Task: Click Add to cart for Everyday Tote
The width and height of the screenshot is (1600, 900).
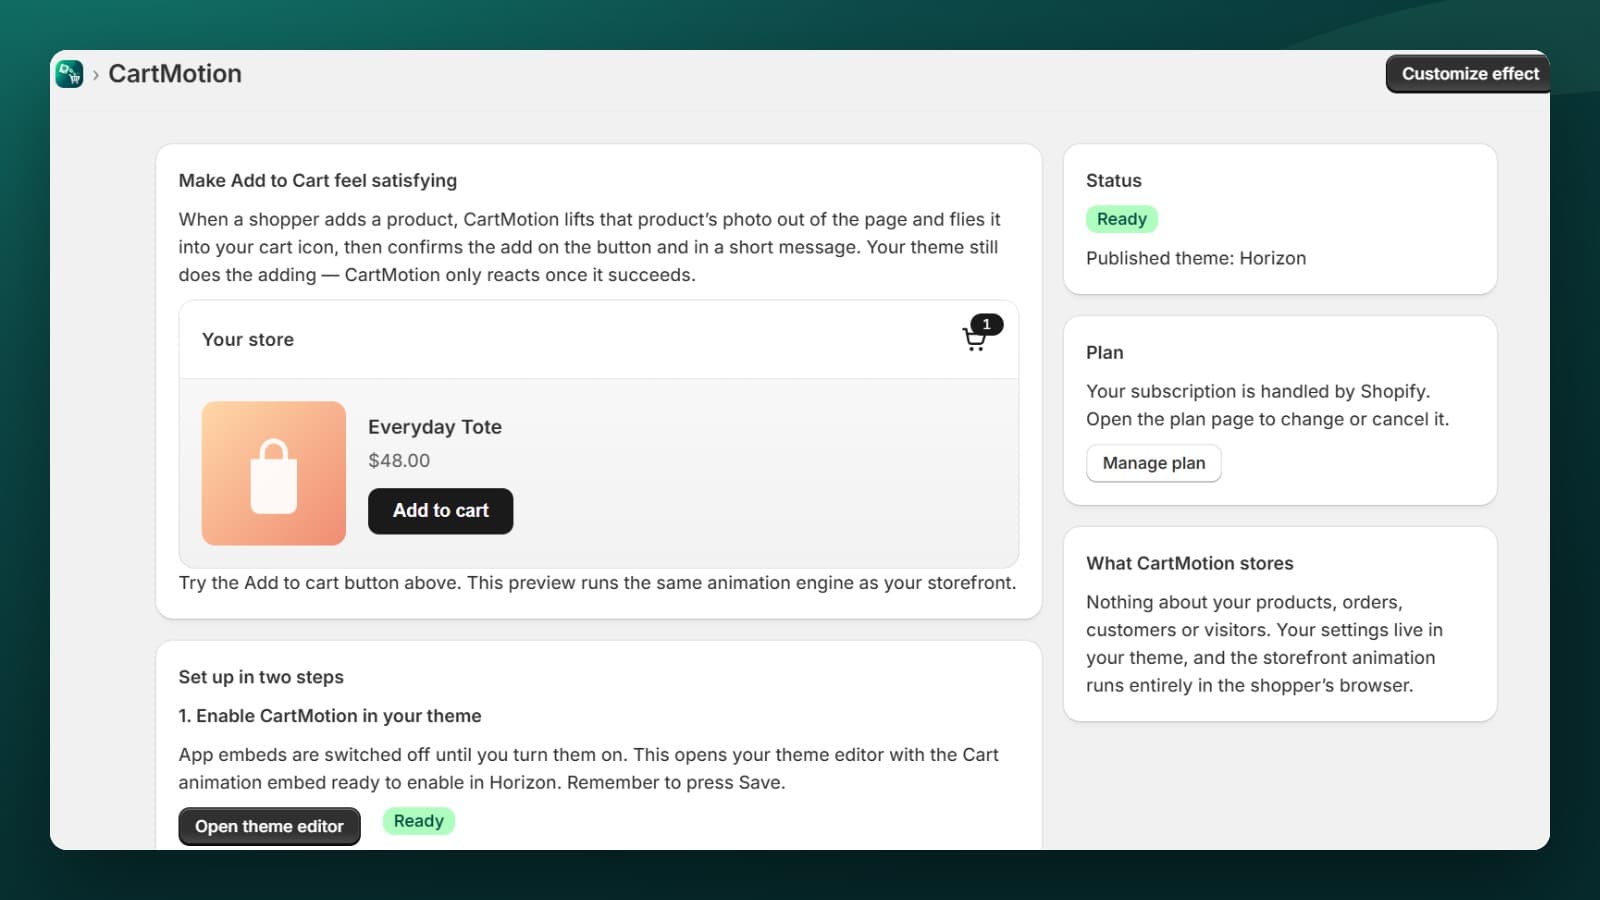Action: coord(440,511)
